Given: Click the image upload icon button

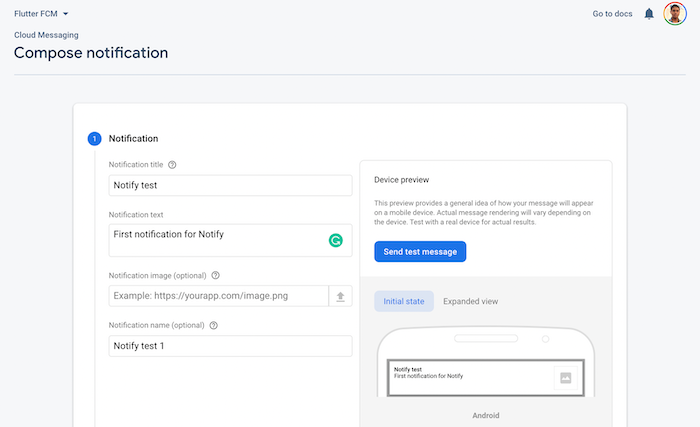Looking at the screenshot, I should [341, 296].
